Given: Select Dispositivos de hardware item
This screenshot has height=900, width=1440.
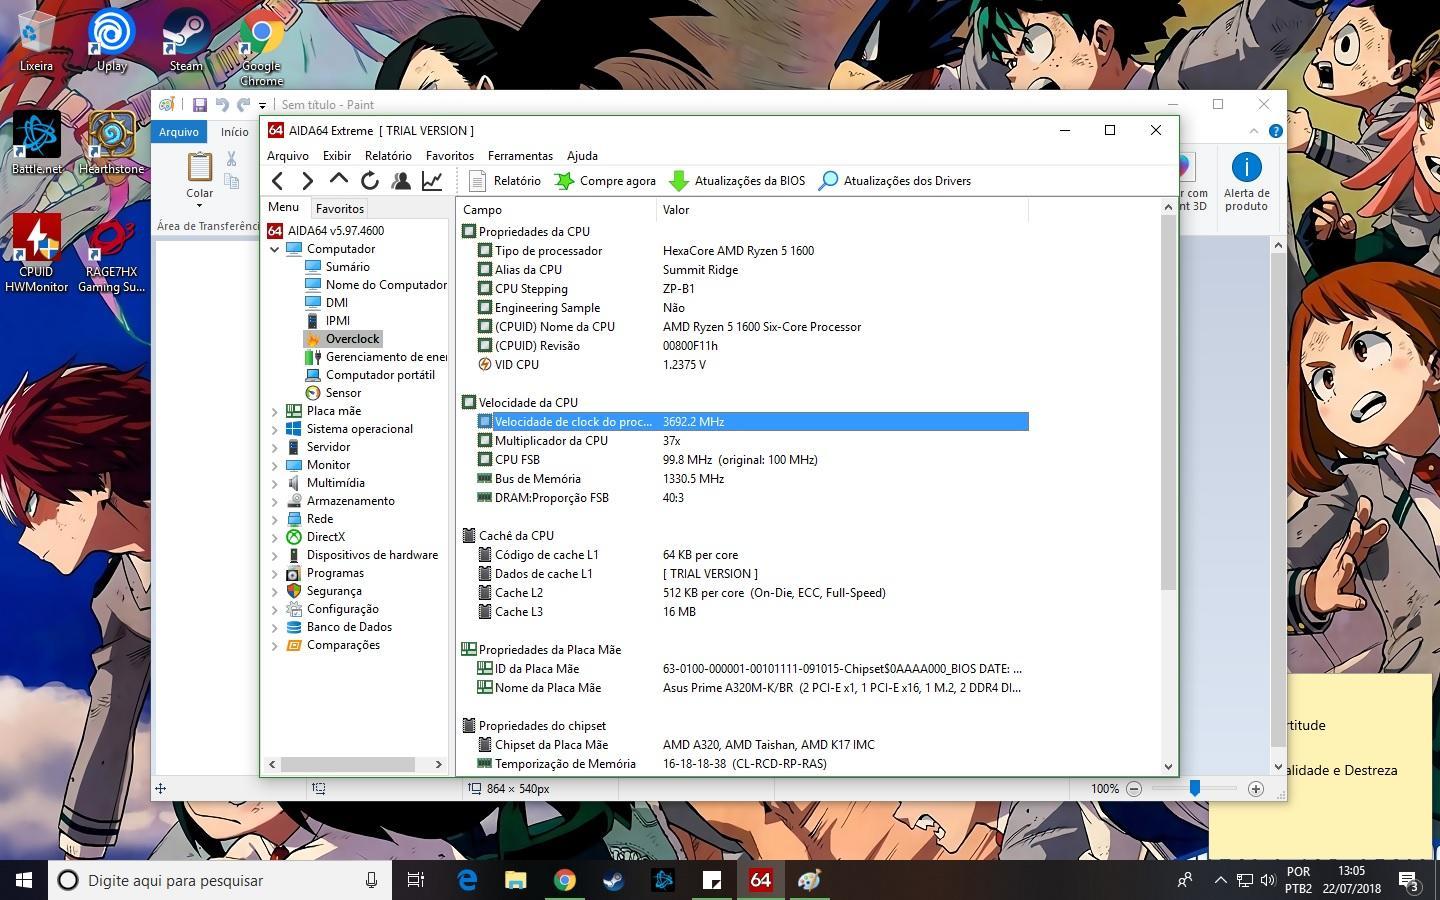Looking at the screenshot, I should [x=372, y=555].
